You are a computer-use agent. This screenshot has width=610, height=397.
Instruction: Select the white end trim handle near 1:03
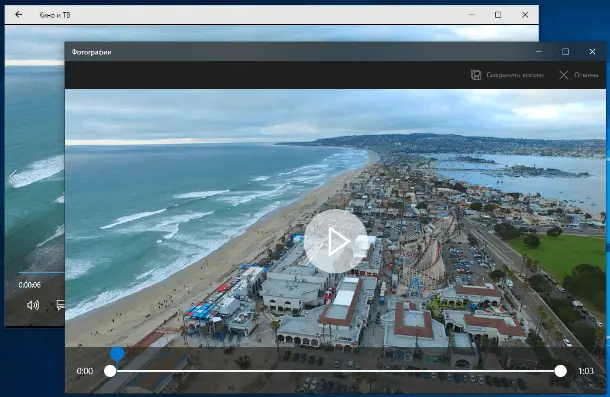pyautogui.click(x=560, y=371)
